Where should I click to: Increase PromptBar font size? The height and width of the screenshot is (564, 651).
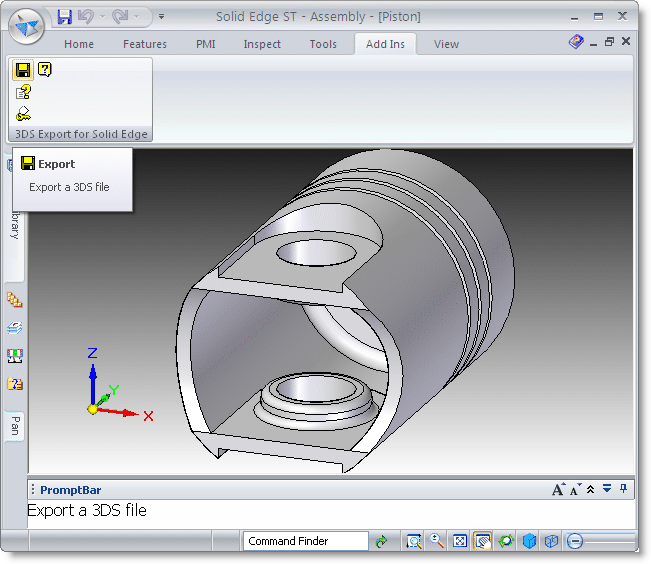(x=559, y=489)
